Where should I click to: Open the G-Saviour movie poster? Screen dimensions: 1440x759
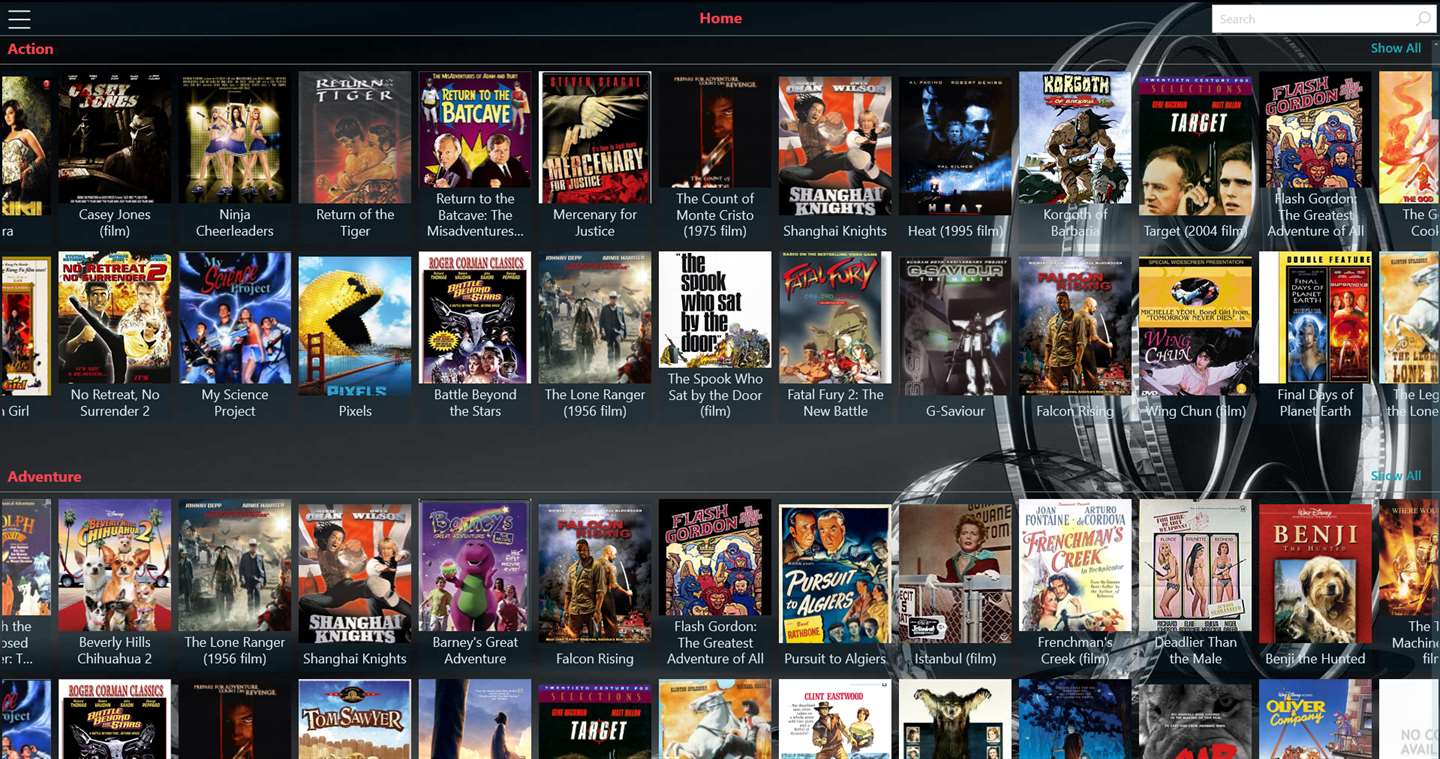955,326
